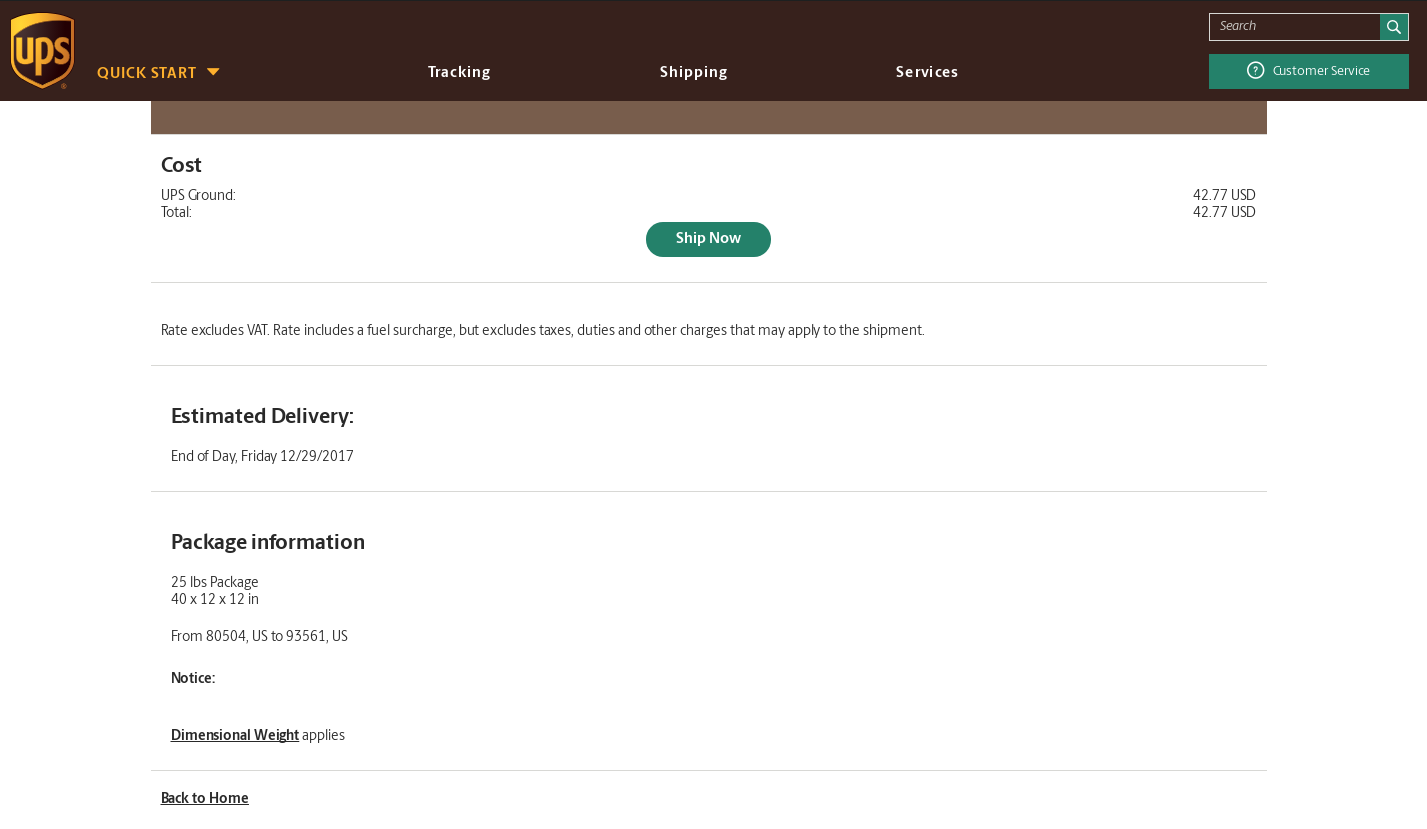The height and width of the screenshot is (829, 1427).
Task: Click the package dimensions 40 x 12 x 12 in
Action: point(215,599)
